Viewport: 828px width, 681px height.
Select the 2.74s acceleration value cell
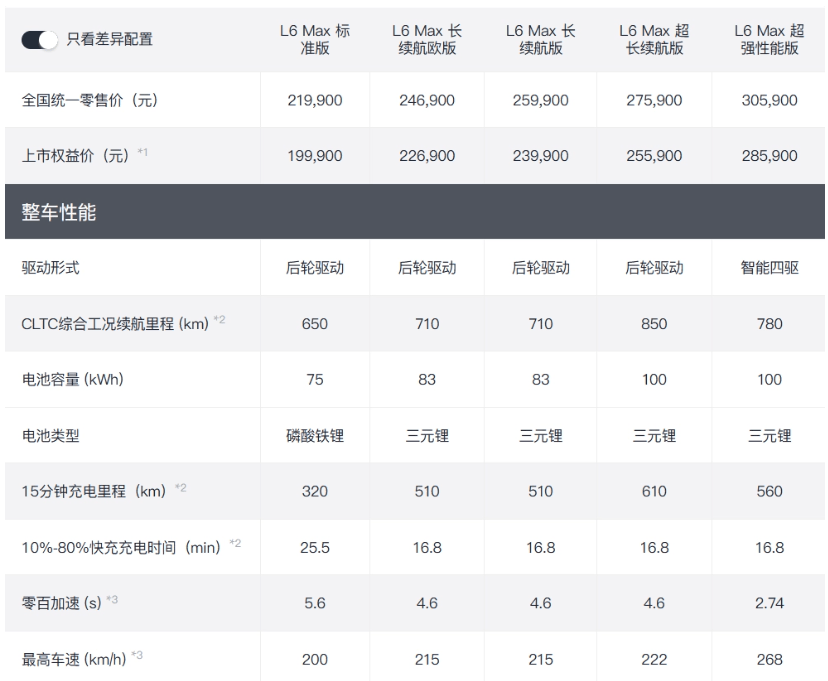coord(768,603)
